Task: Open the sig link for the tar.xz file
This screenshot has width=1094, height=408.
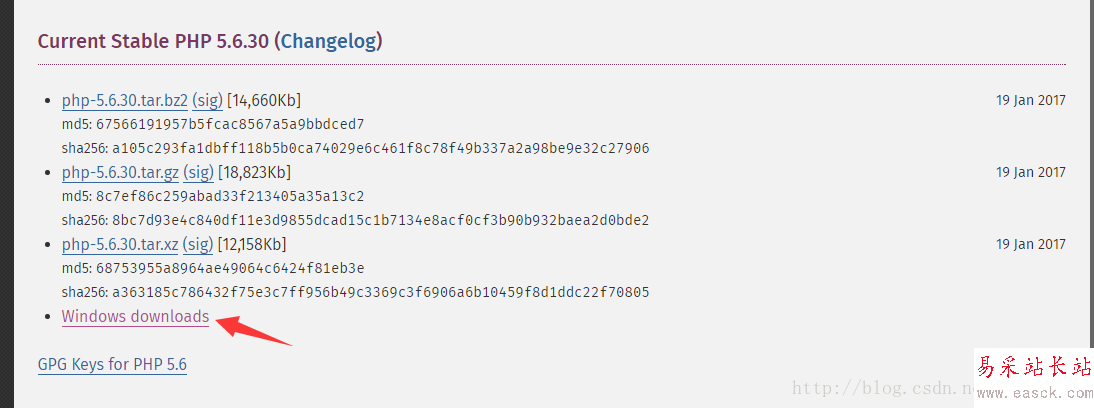Action: (199, 244)
